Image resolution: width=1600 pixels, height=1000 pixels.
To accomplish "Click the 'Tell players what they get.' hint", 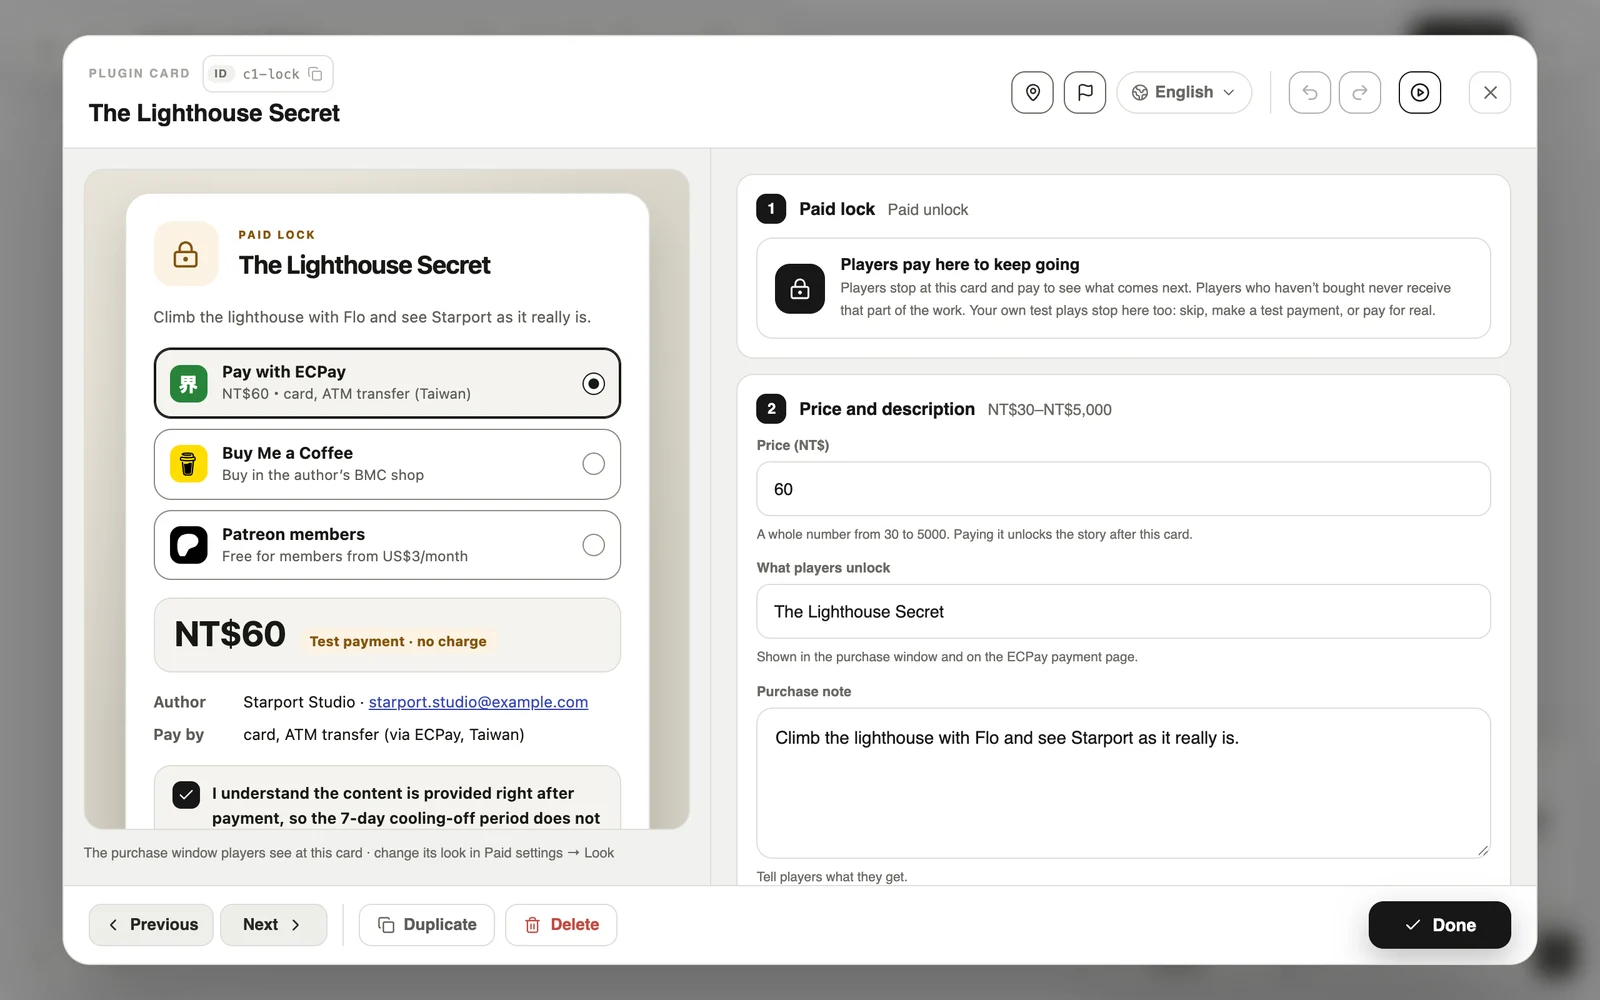I will [x=832, y=877].
